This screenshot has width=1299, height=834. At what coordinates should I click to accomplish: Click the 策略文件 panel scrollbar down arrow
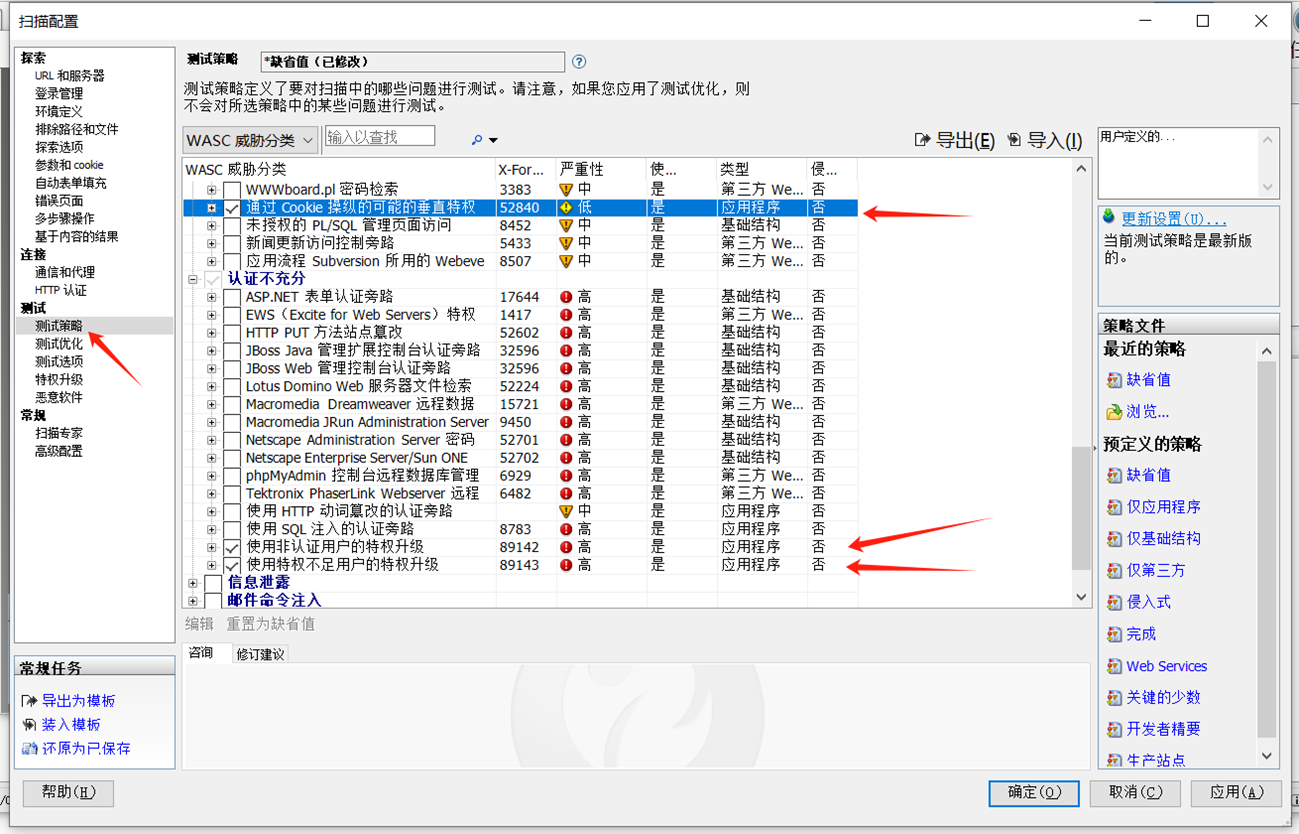(1267, 757)
